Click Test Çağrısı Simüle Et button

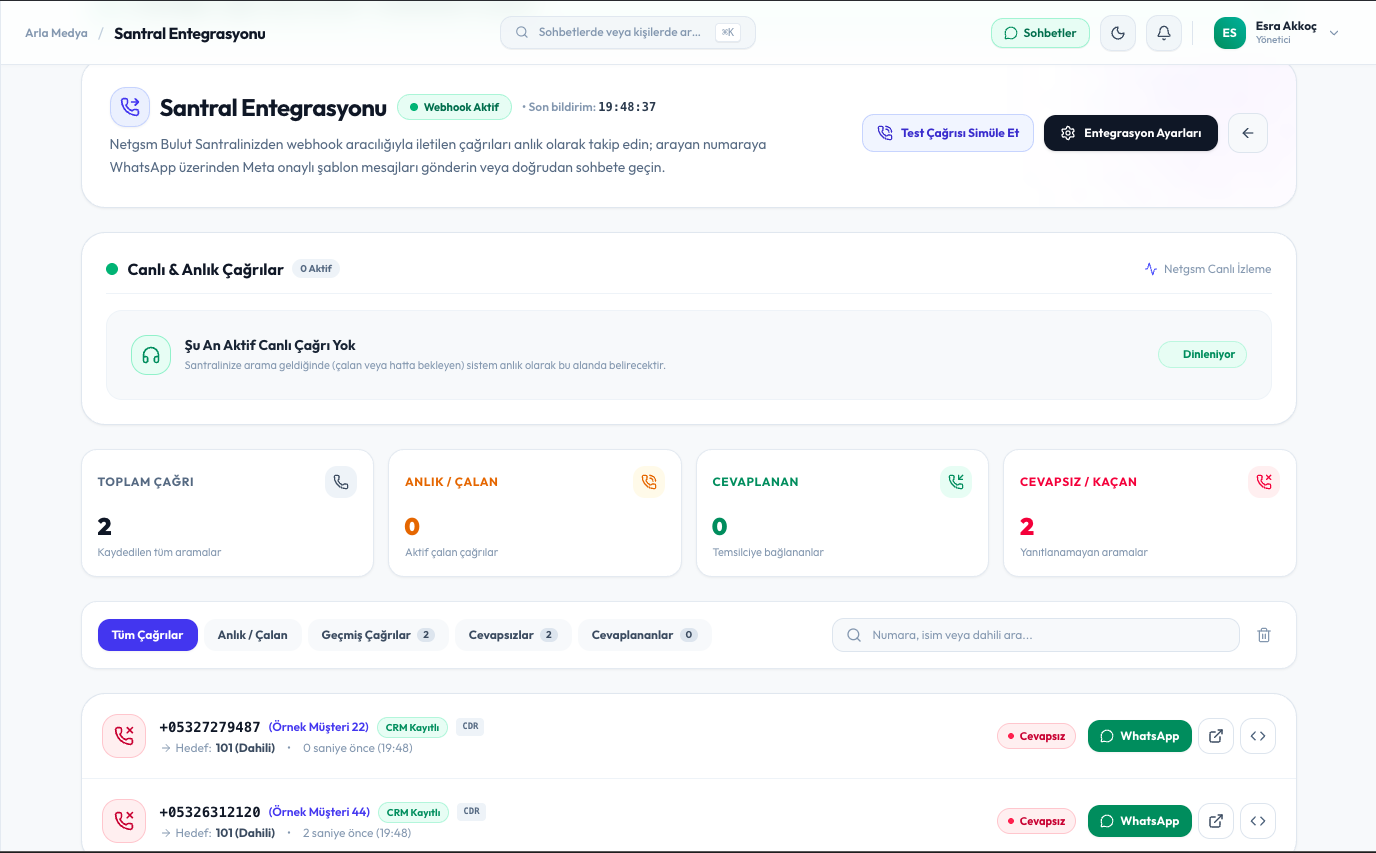click(x=948, y=133)
